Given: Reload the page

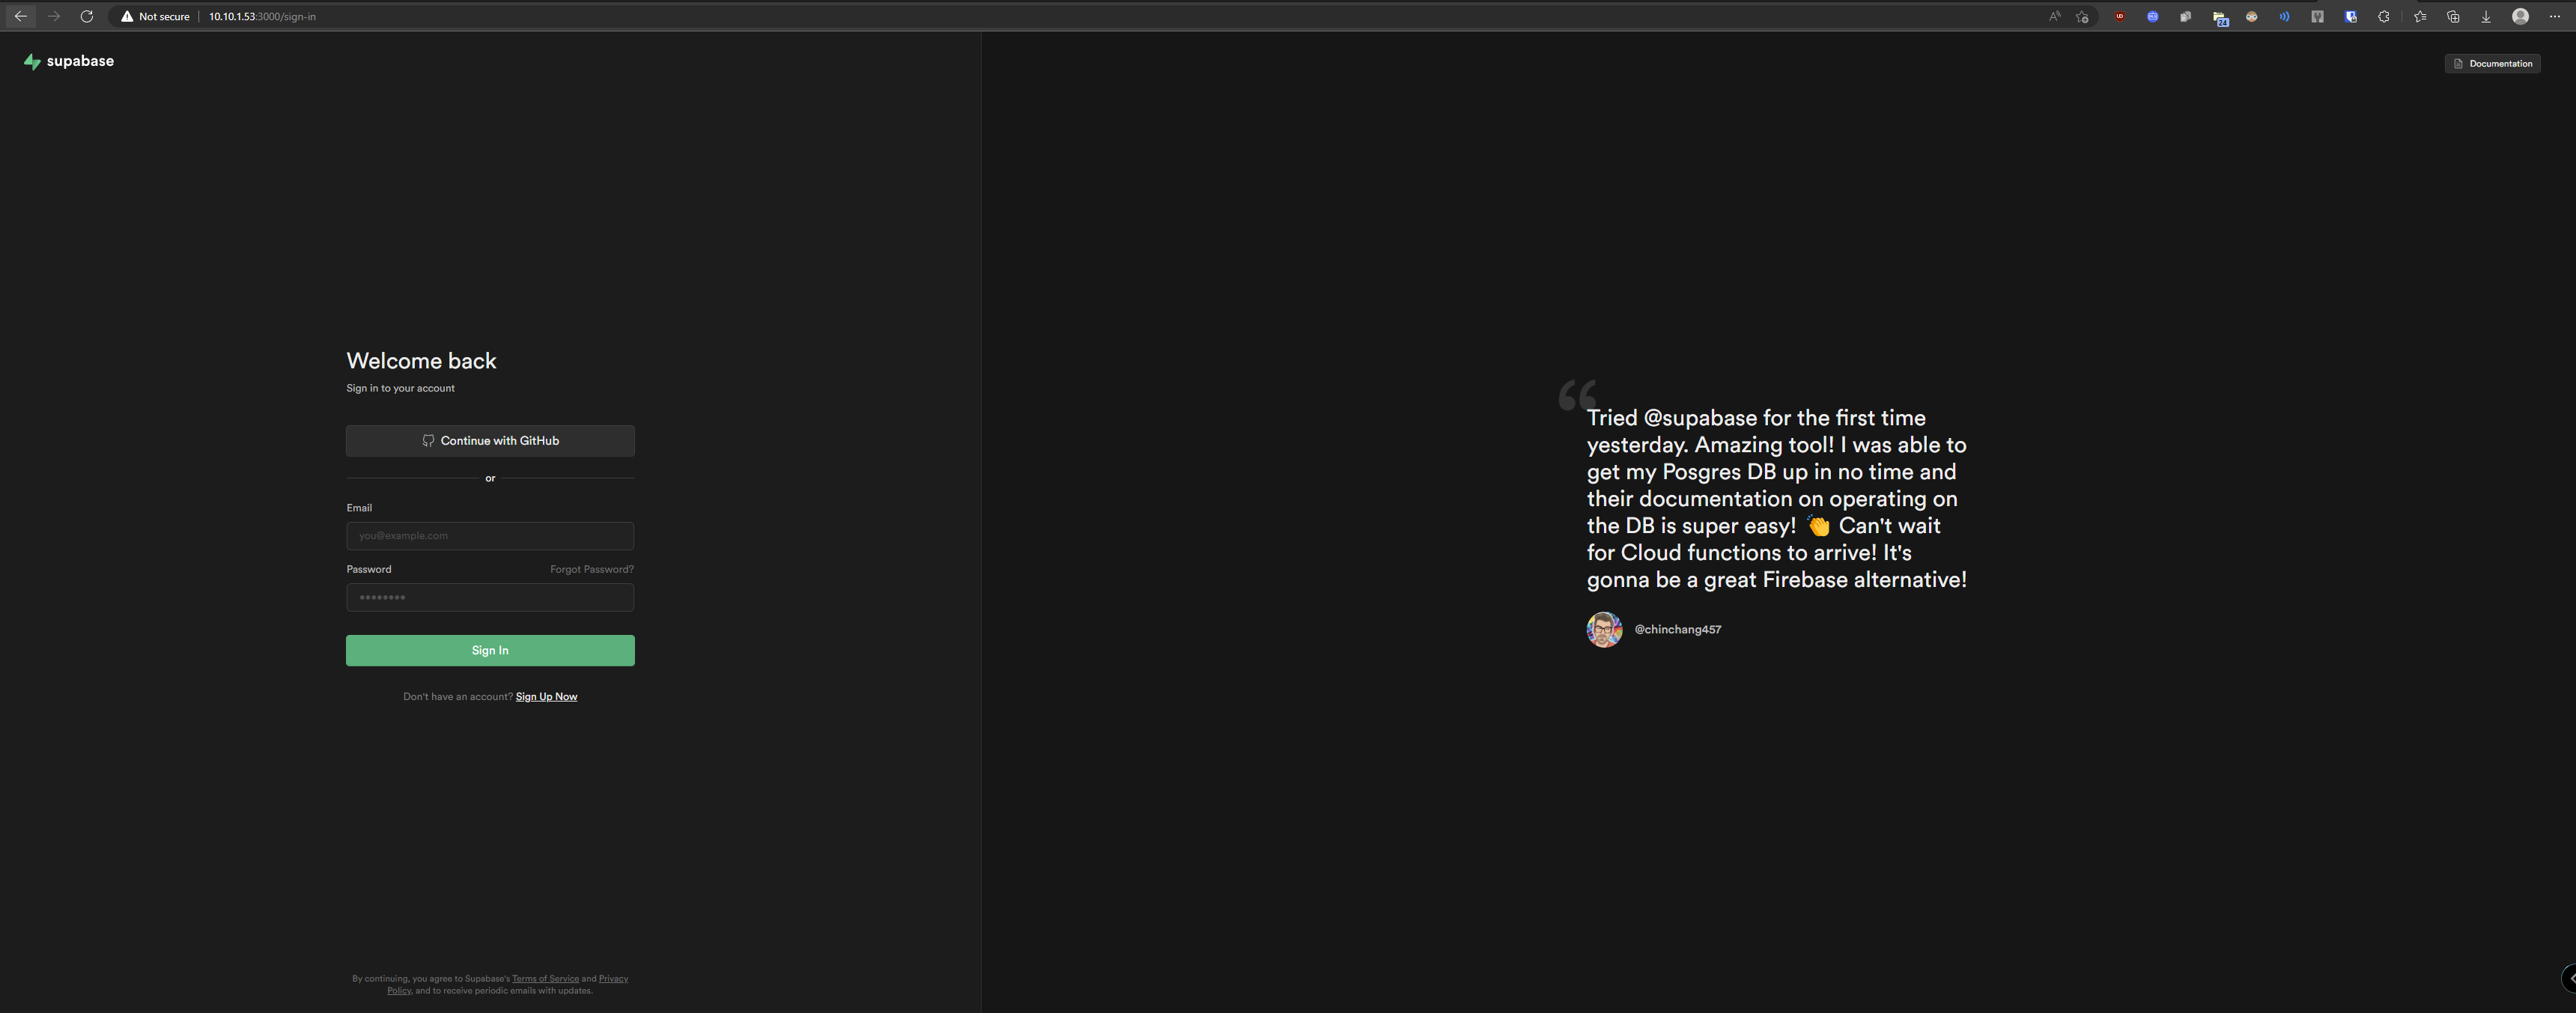Looking at the screenshot, I should click(x=87, y=17).
